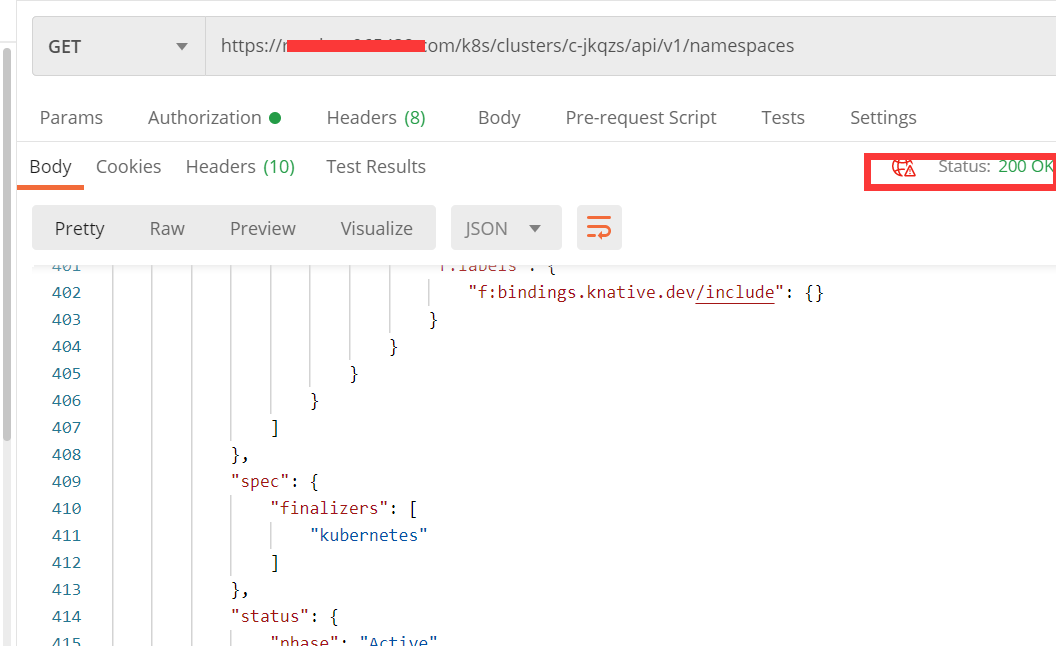Click the network warning globe icon

(x=904, y=167)
